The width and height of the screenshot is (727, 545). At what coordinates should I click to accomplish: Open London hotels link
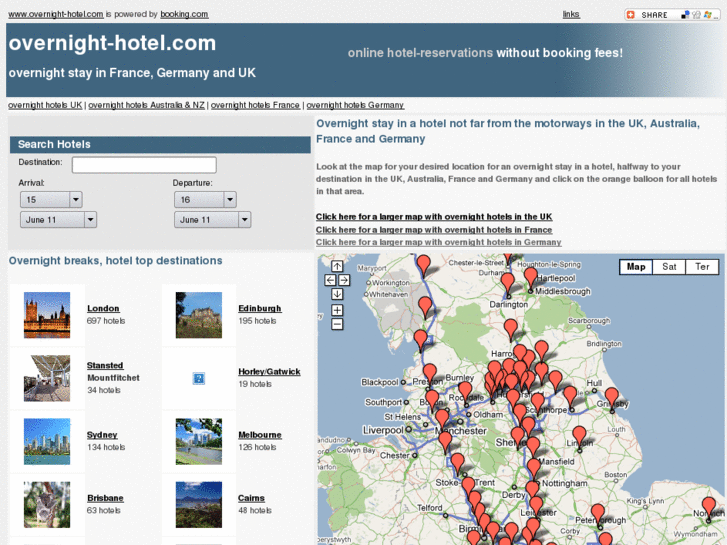(103, 308)
